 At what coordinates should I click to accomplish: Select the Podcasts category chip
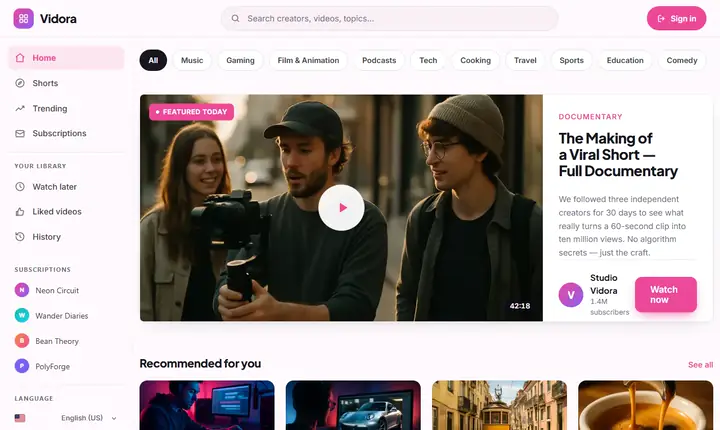(x=379, y=60)
